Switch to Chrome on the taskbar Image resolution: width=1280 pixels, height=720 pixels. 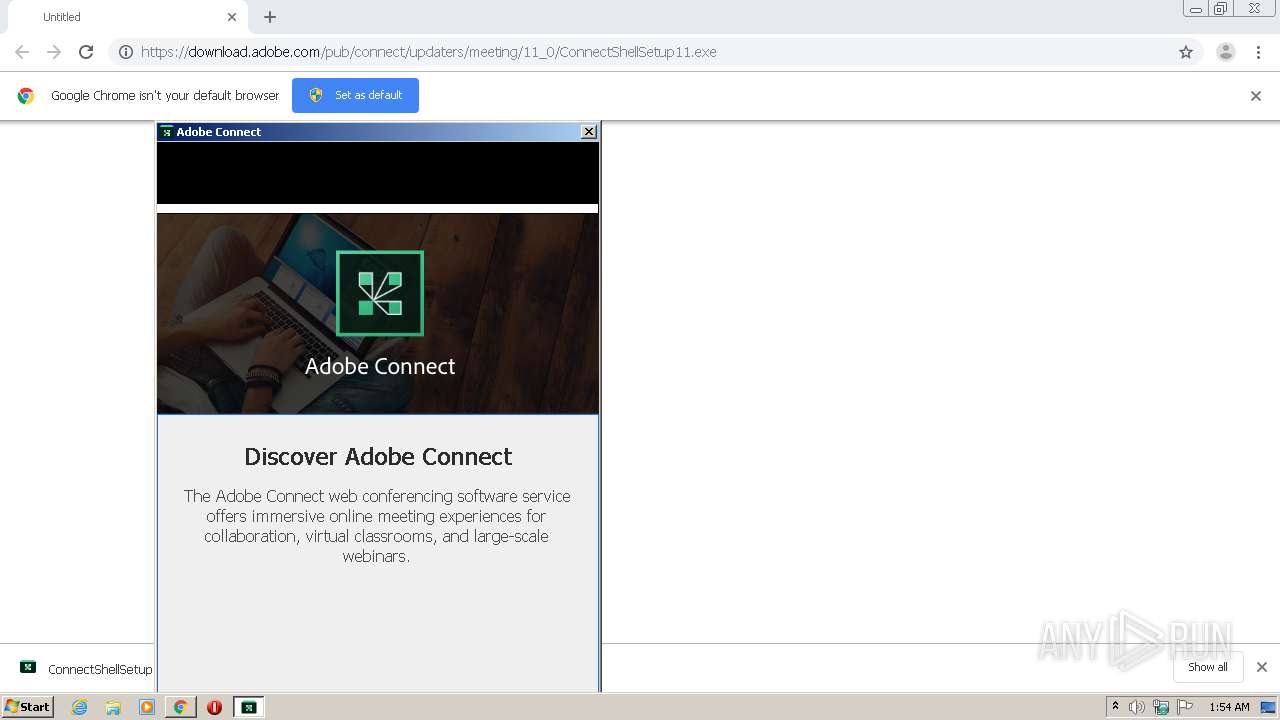[x=180, y=707]
